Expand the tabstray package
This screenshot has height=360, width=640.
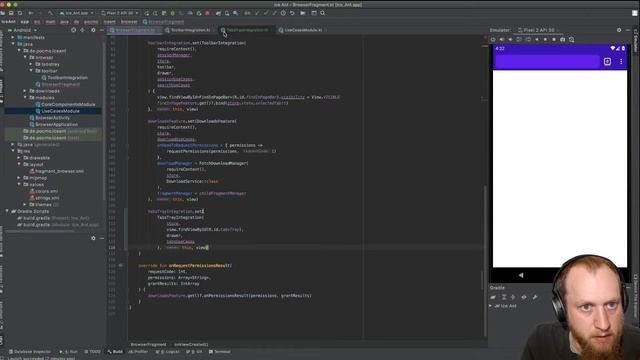(31, 64)
